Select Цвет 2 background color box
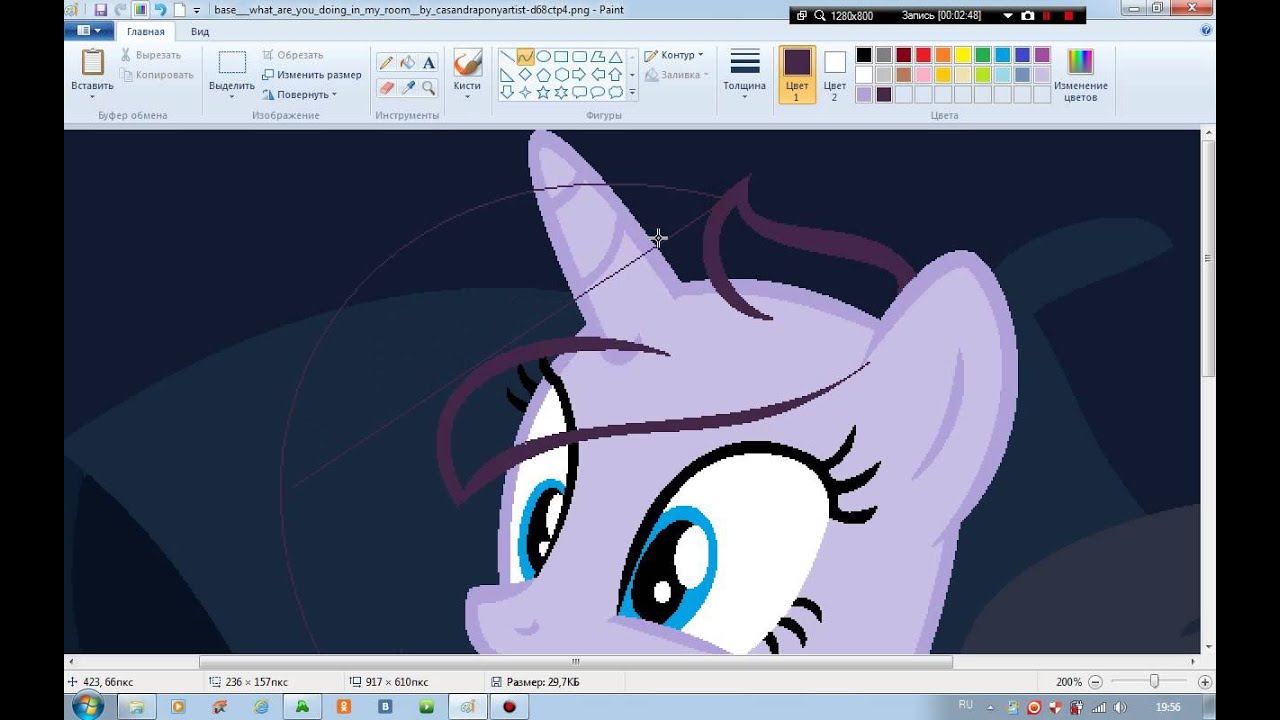The height and width of the screenshot is (720, 1280). [834, 75]
